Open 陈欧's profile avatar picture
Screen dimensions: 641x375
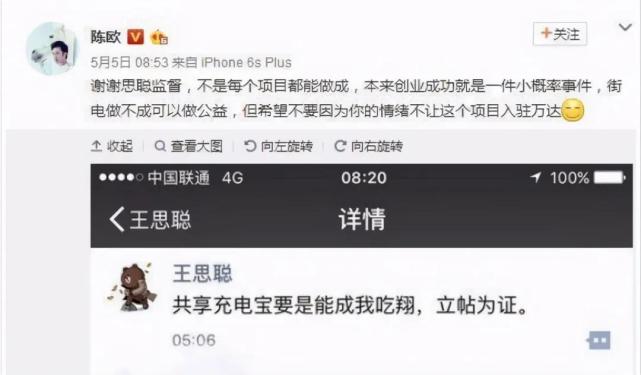[x=53, y=49]
